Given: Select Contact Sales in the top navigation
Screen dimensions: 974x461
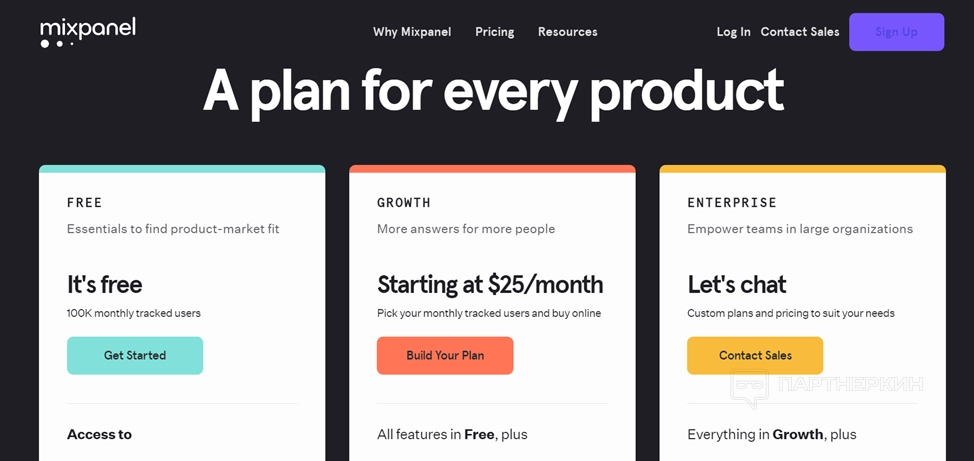Looking at the screenshot, I should coord(799,32).
